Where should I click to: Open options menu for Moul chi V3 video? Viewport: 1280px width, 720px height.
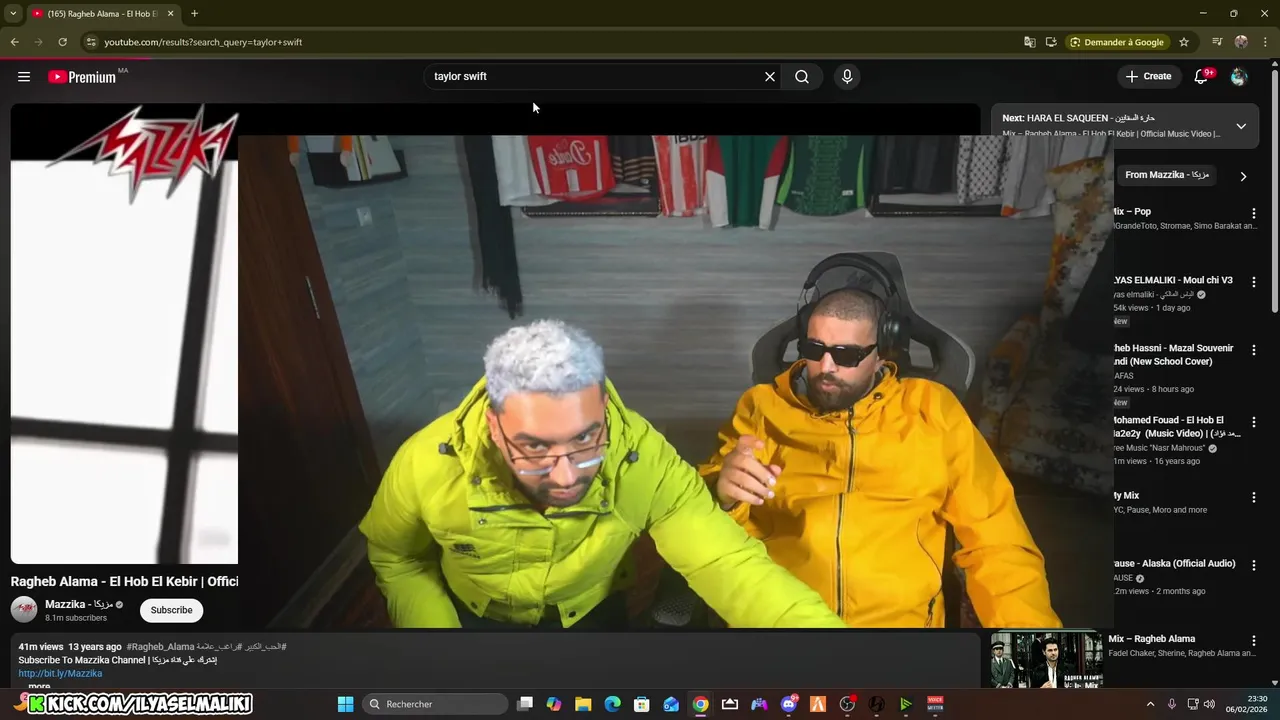point(1254,282)
